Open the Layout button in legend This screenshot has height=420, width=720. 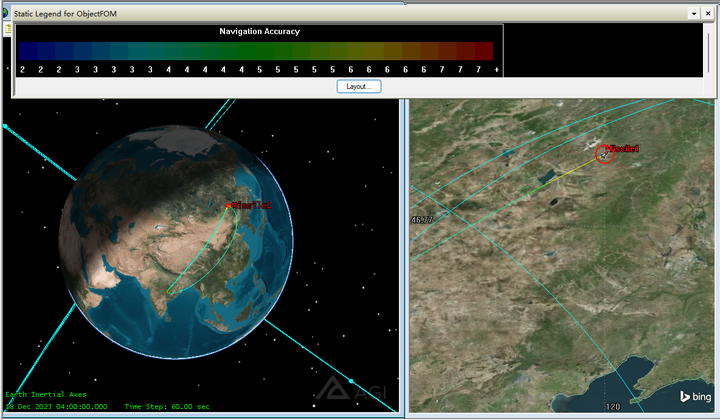pyautogui.click(x=359, y=86)
